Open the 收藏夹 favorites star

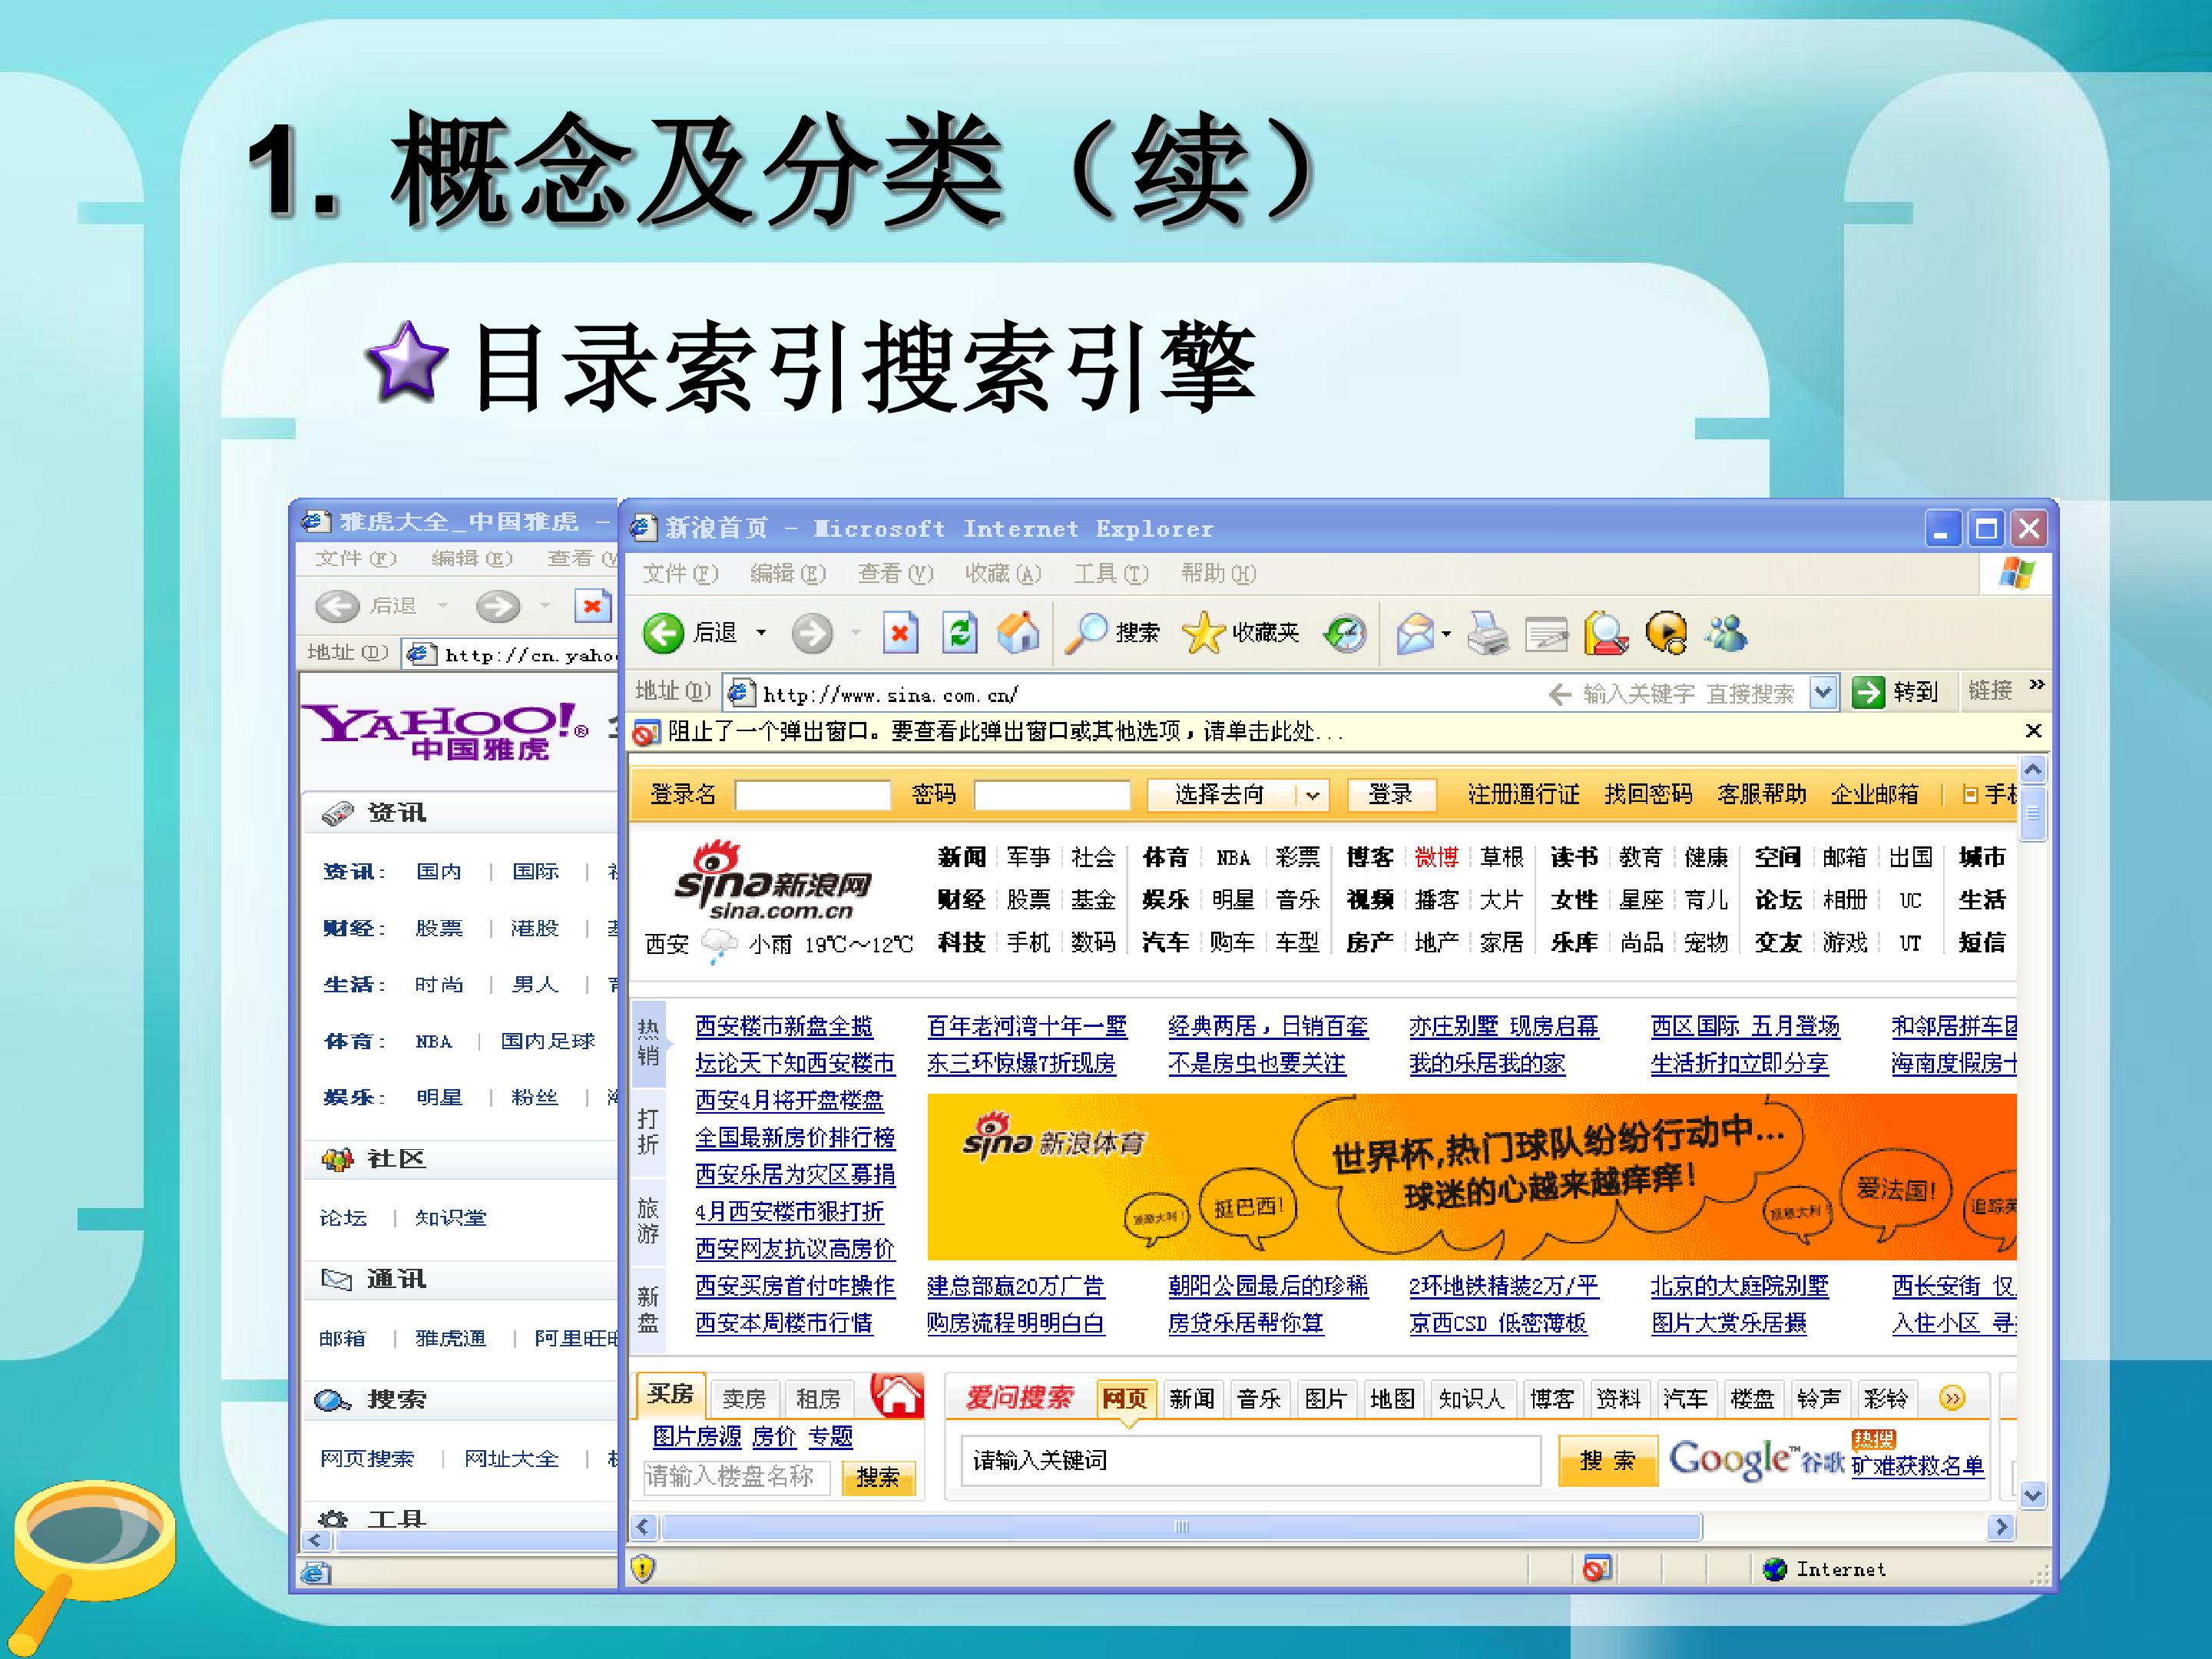pyautogui.click(x=1203, y=633)
